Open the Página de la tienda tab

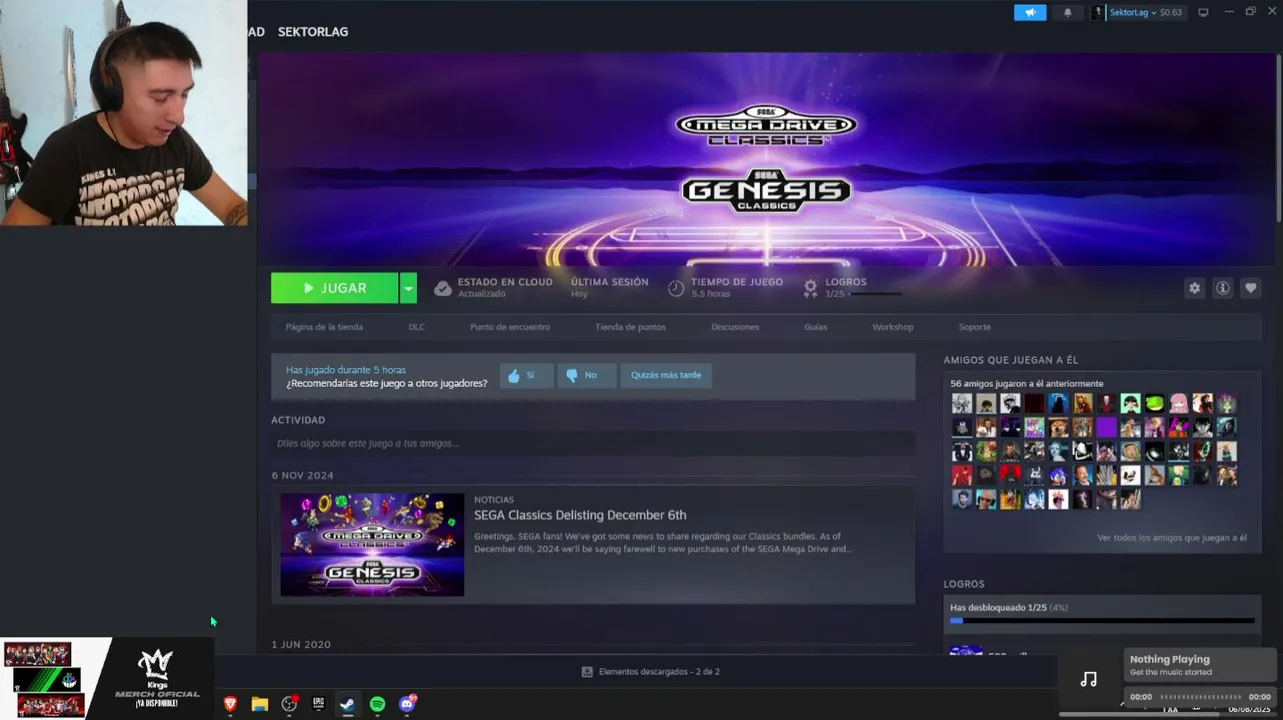[324, 327]
